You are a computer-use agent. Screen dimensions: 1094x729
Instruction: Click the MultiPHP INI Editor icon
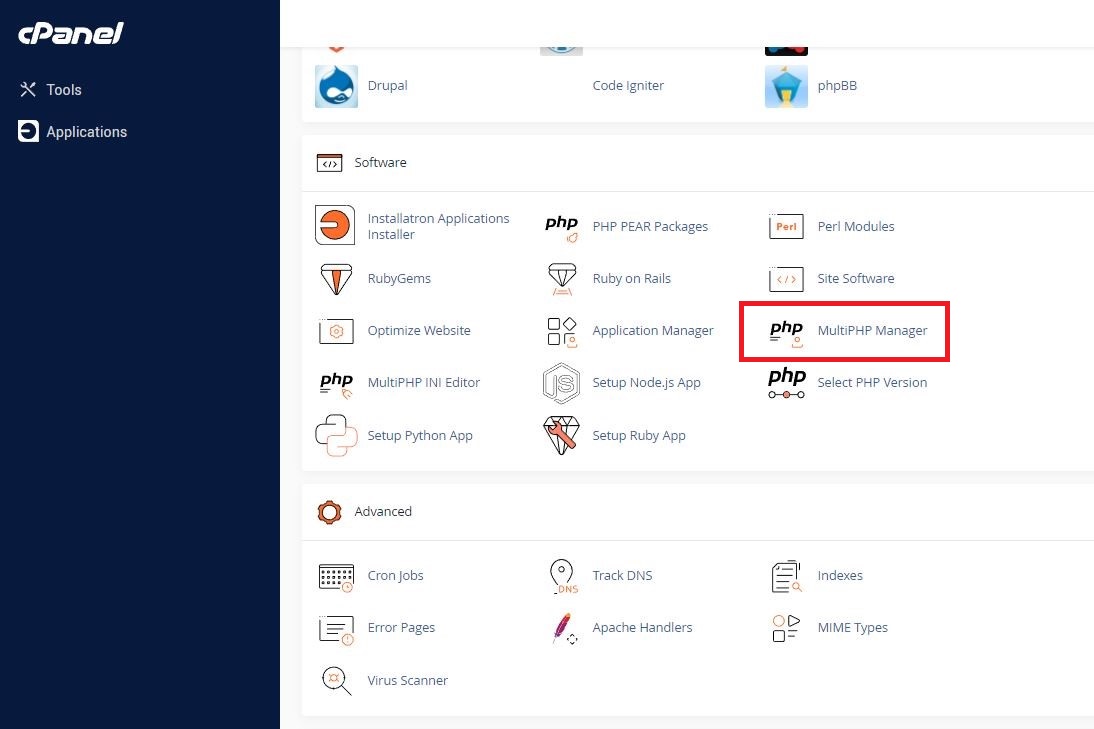[x=336, y=384]
